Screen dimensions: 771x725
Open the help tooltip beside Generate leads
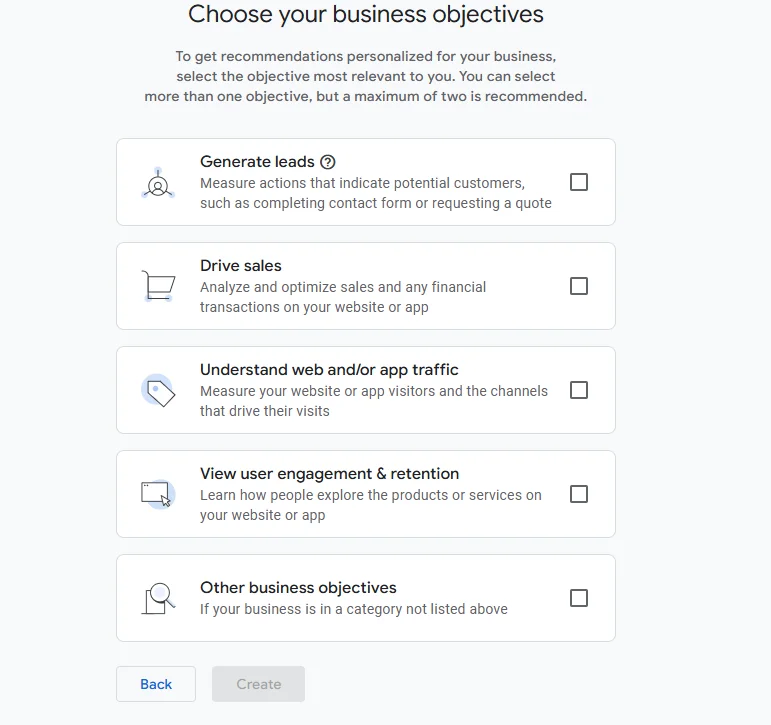pyautogui.click(x=328, y=162)
